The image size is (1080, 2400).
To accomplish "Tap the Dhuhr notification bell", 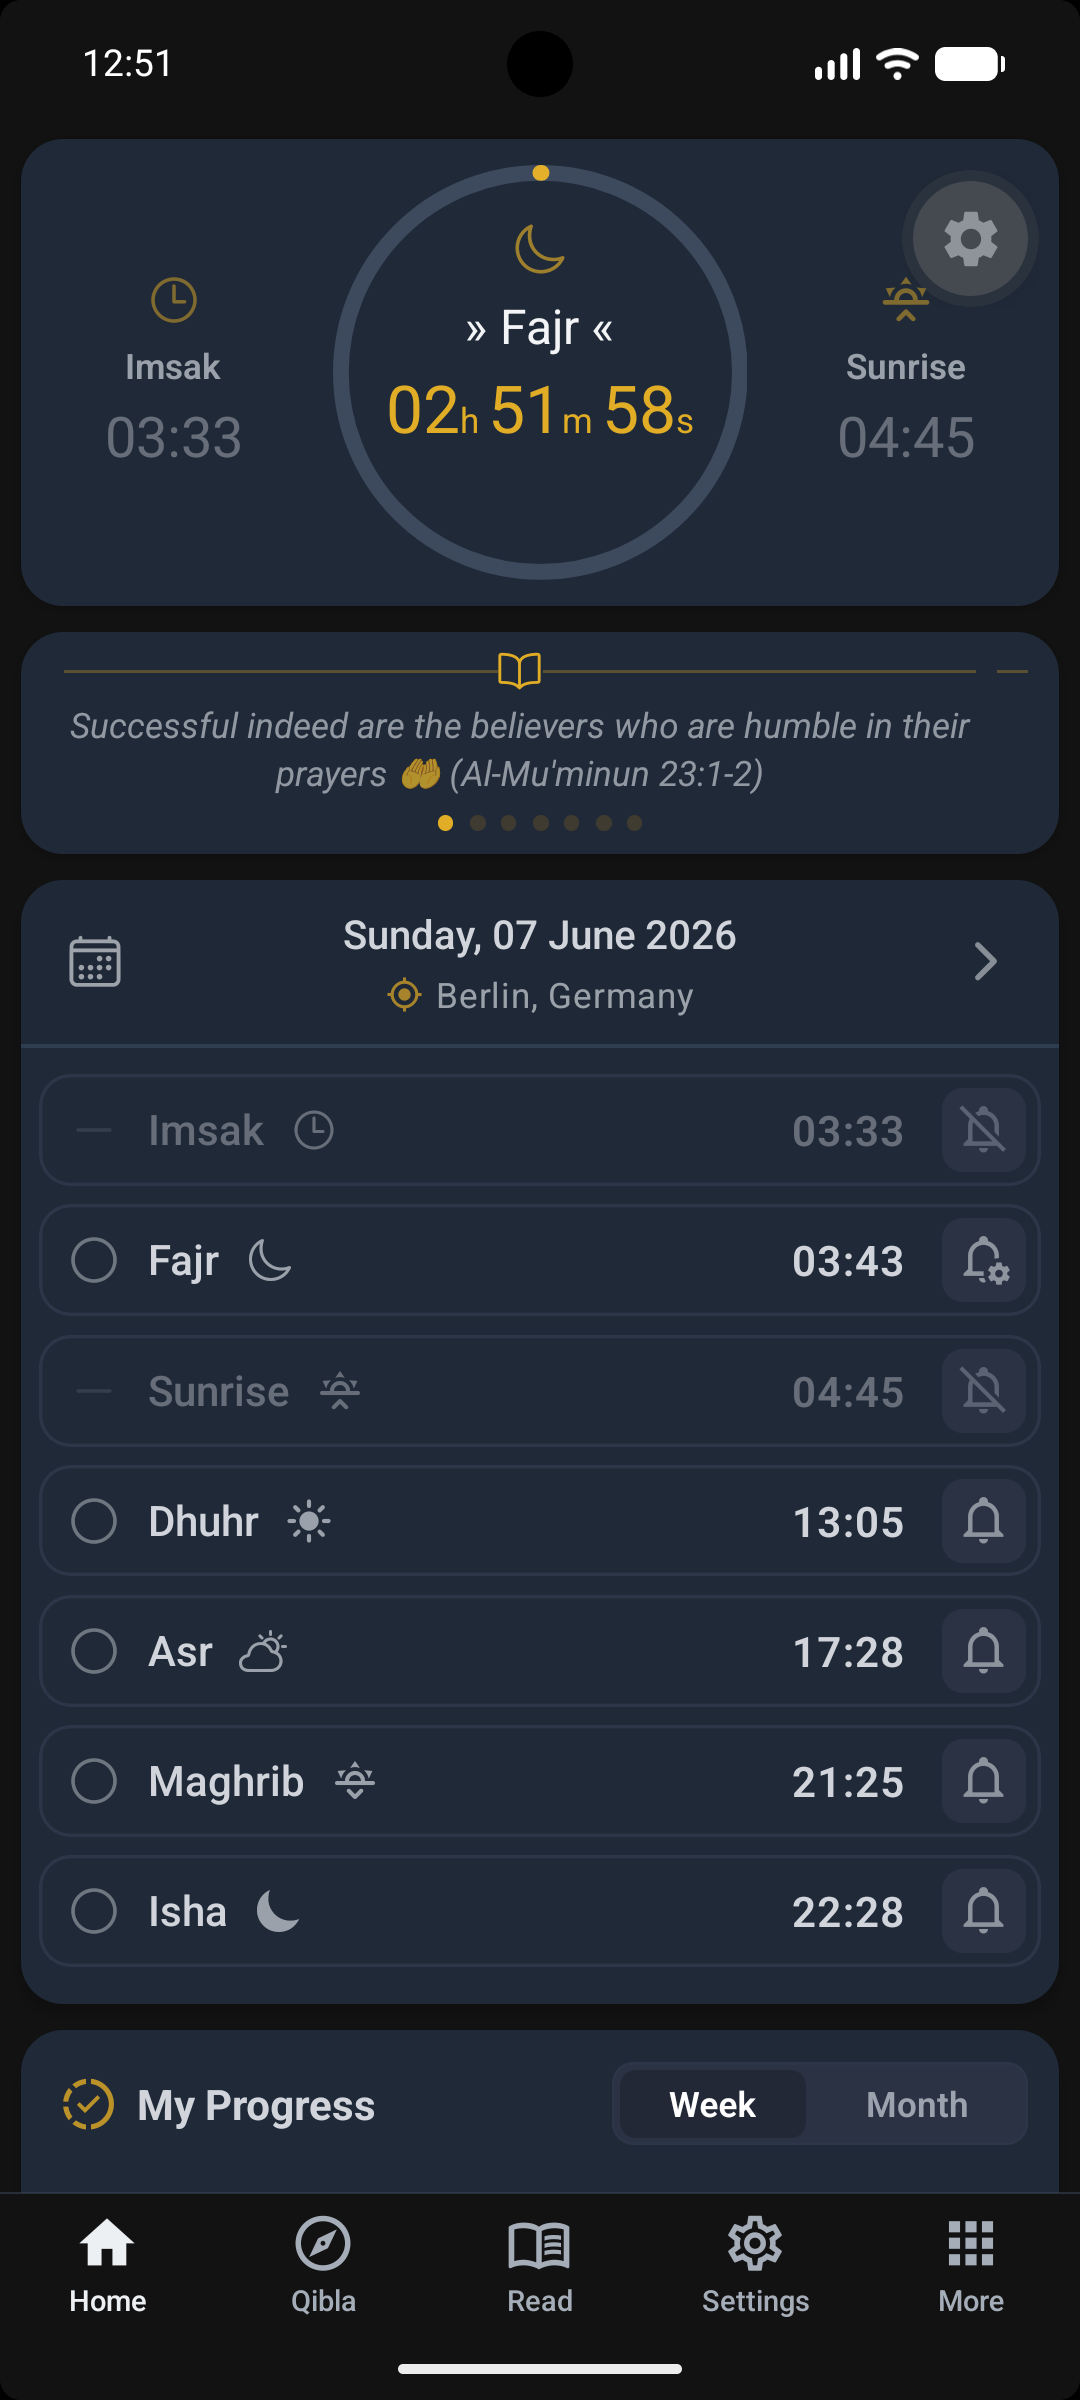I will pos(984,1521).
